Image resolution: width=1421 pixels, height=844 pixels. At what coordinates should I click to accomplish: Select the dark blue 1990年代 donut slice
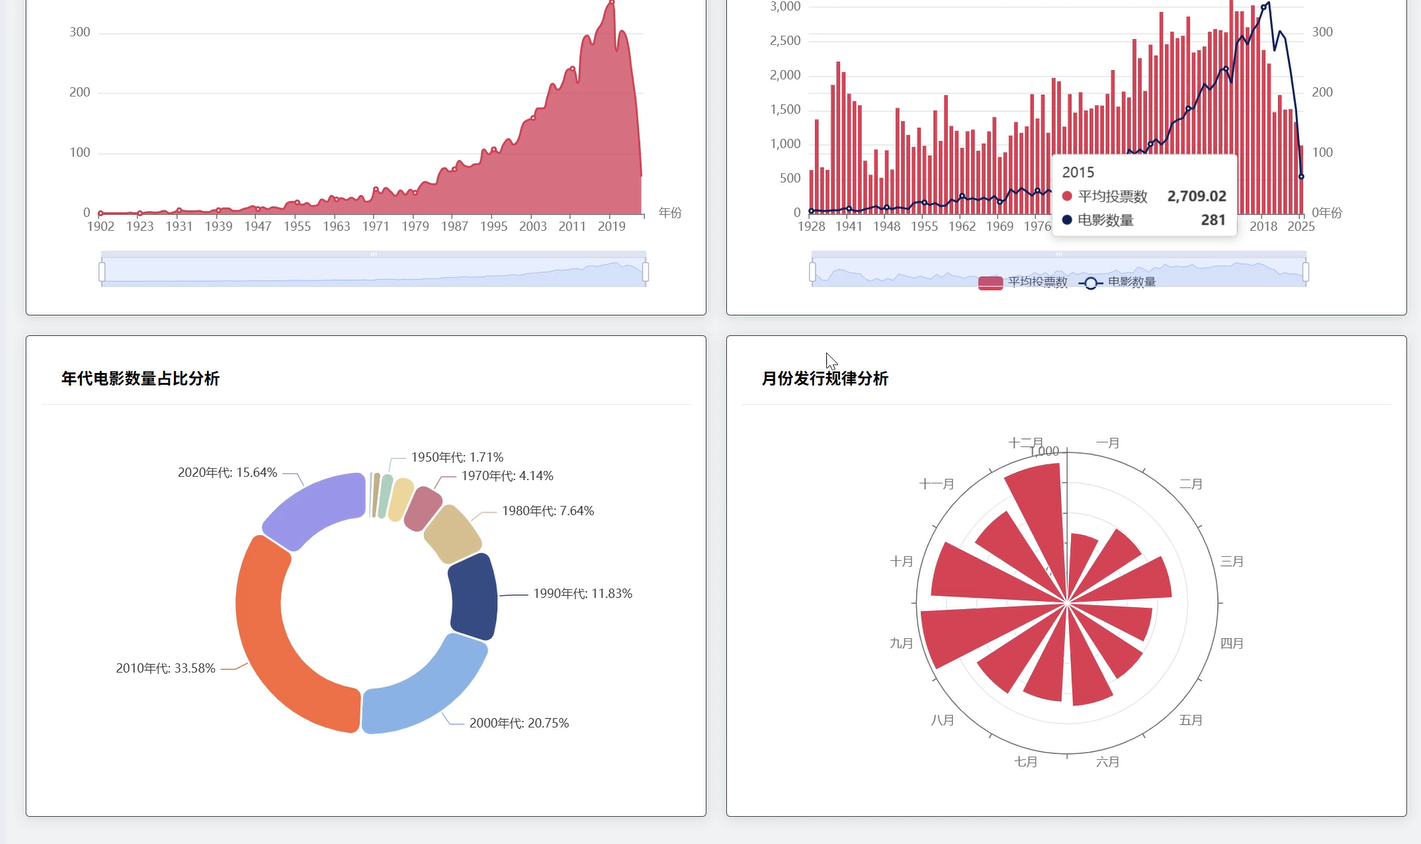[x=474, y=597]
